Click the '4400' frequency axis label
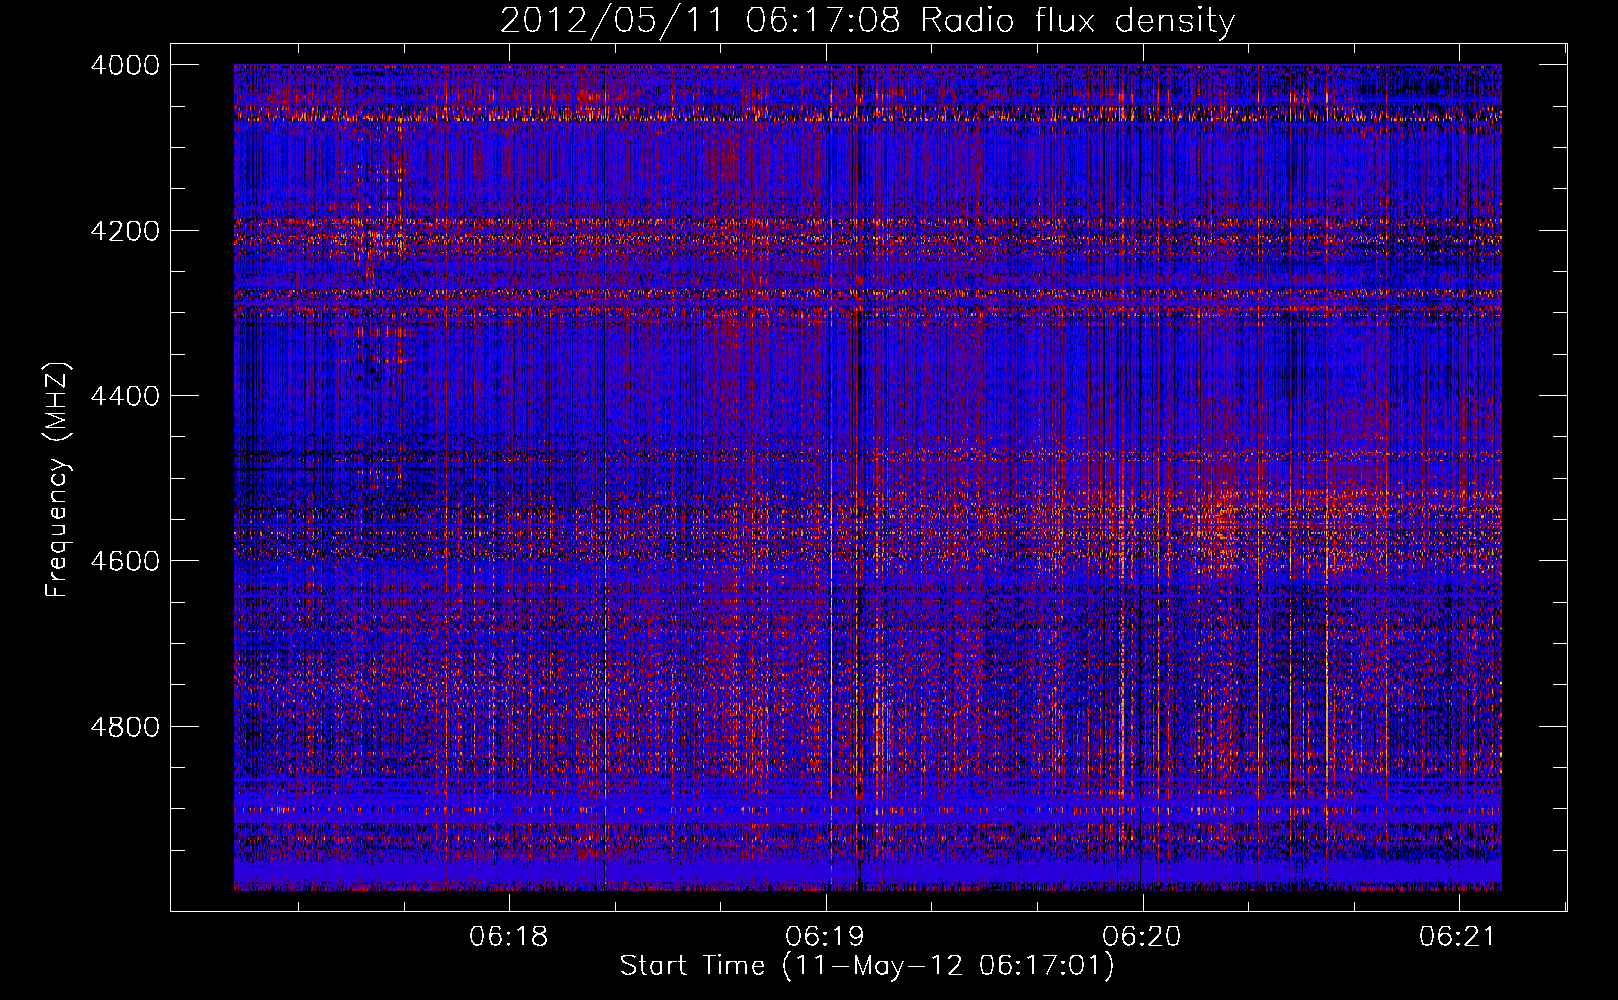 point(125,396)
